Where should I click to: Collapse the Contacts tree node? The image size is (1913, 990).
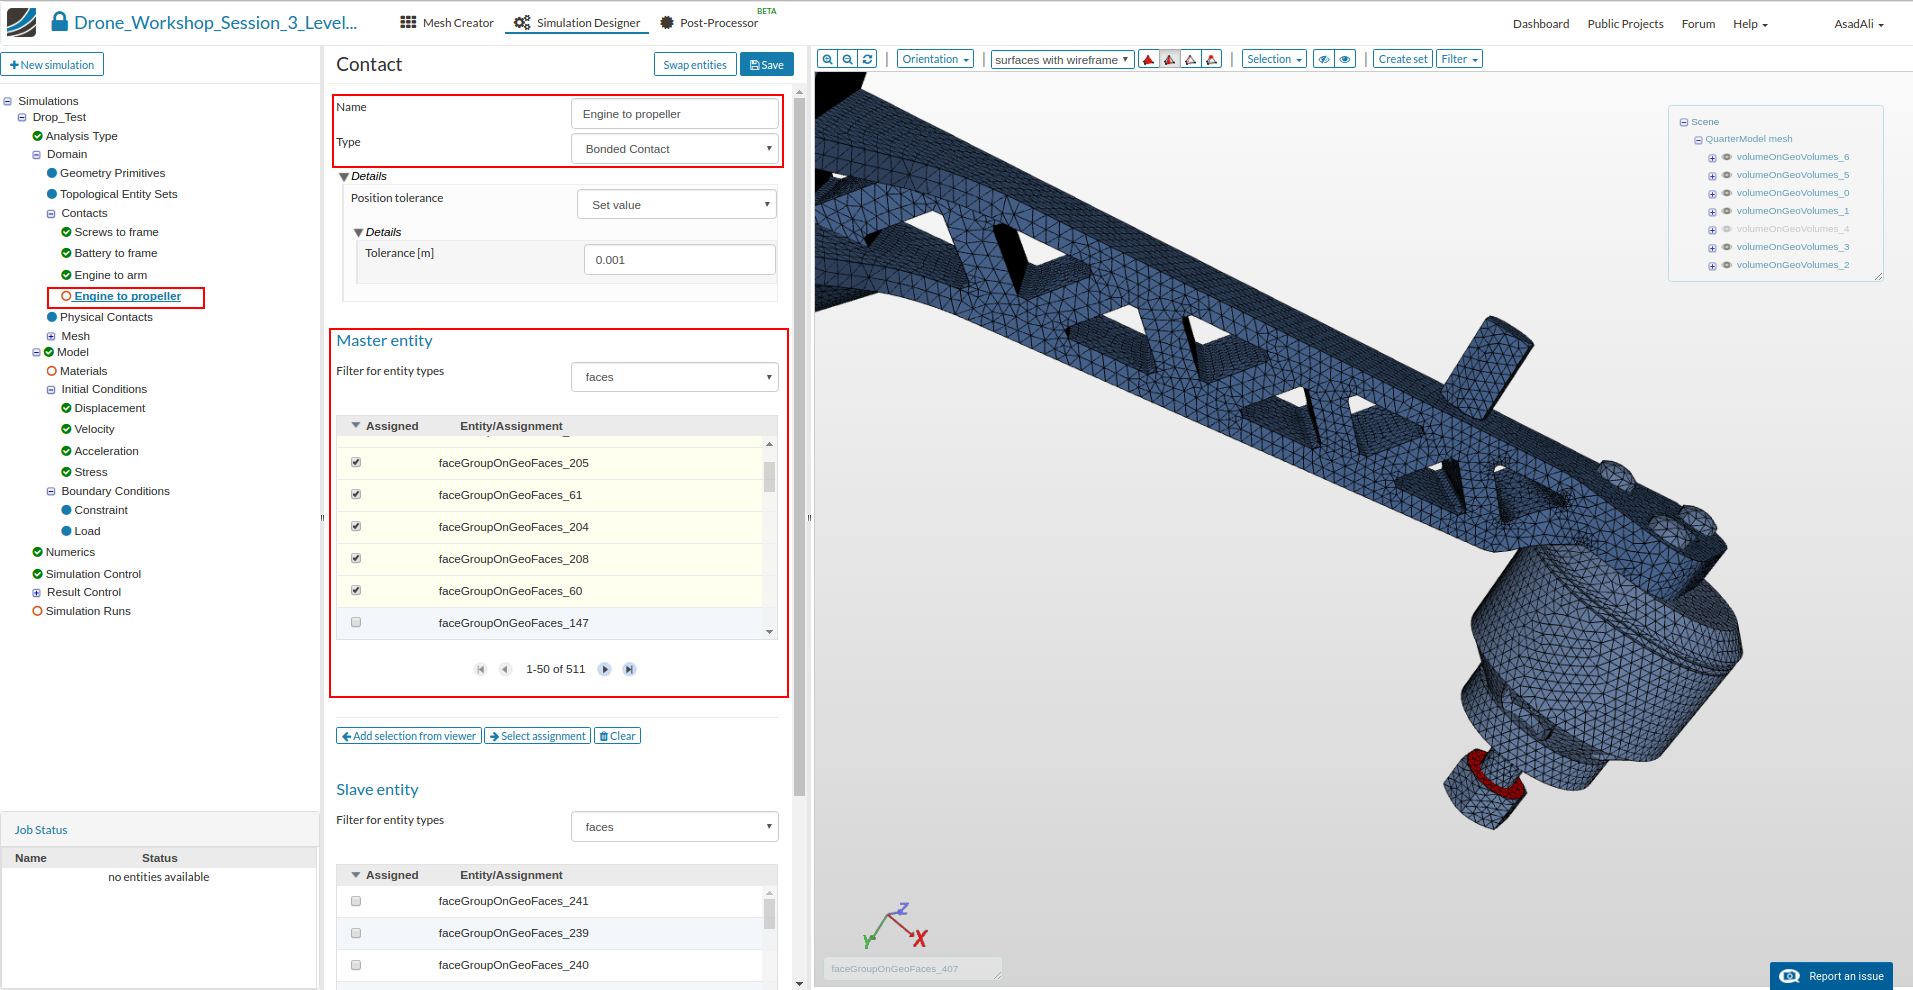pos(51,214)
